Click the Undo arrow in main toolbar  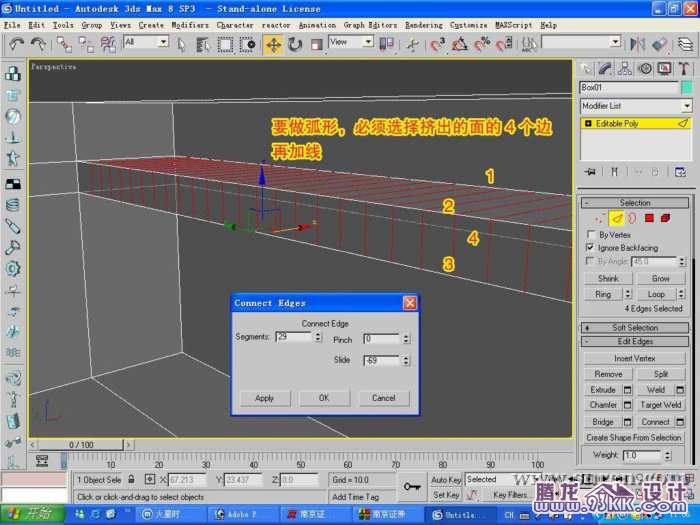(17, 44)
